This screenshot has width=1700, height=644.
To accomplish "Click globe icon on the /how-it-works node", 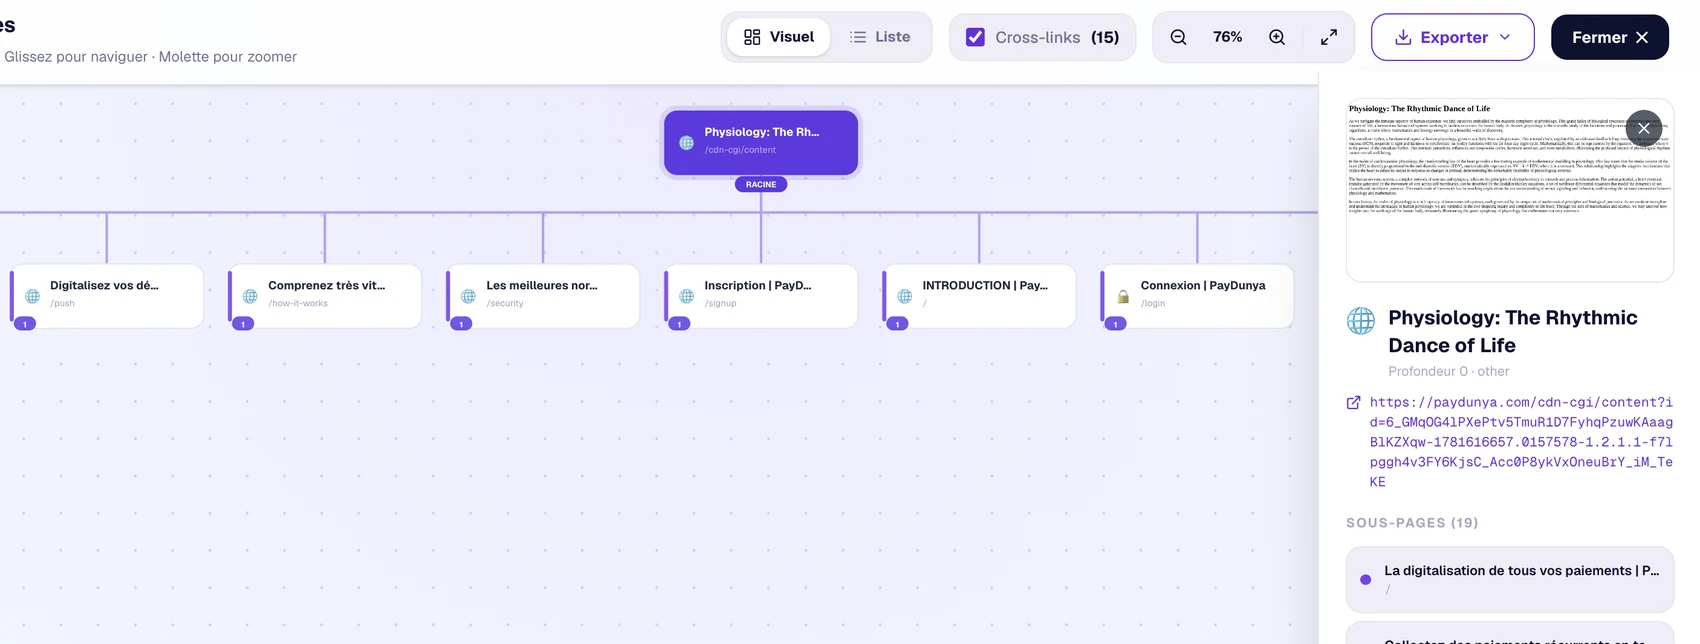I will (250, 296).
